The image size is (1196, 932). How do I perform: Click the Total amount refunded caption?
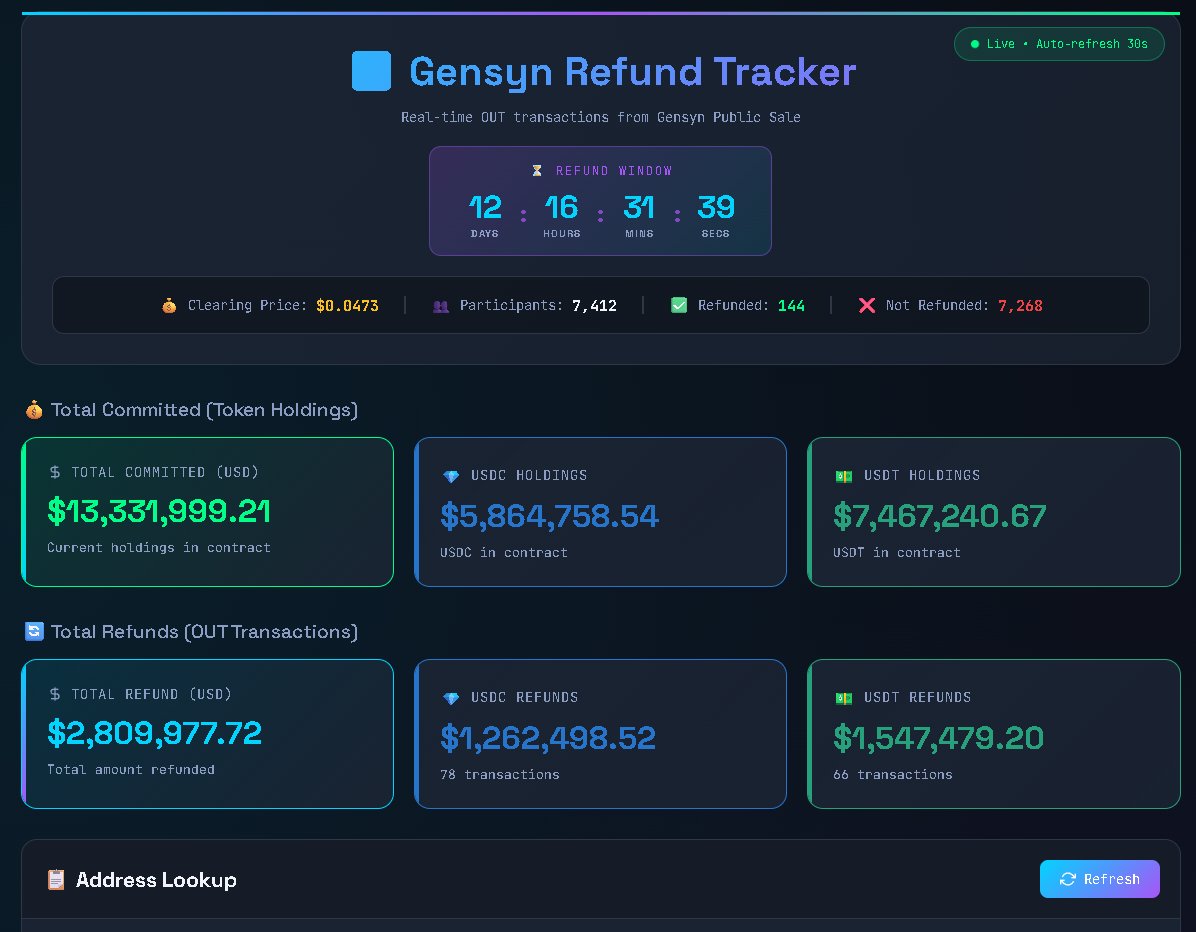[x=130, y=770]
